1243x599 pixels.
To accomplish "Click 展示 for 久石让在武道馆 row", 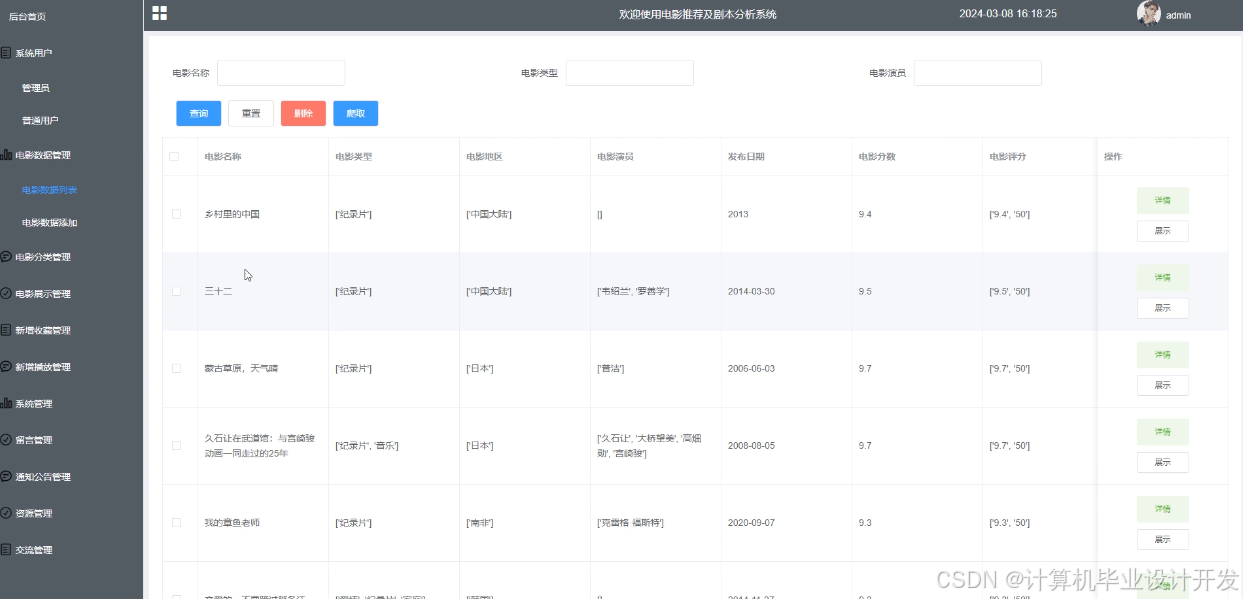I will click(1162, 462).
